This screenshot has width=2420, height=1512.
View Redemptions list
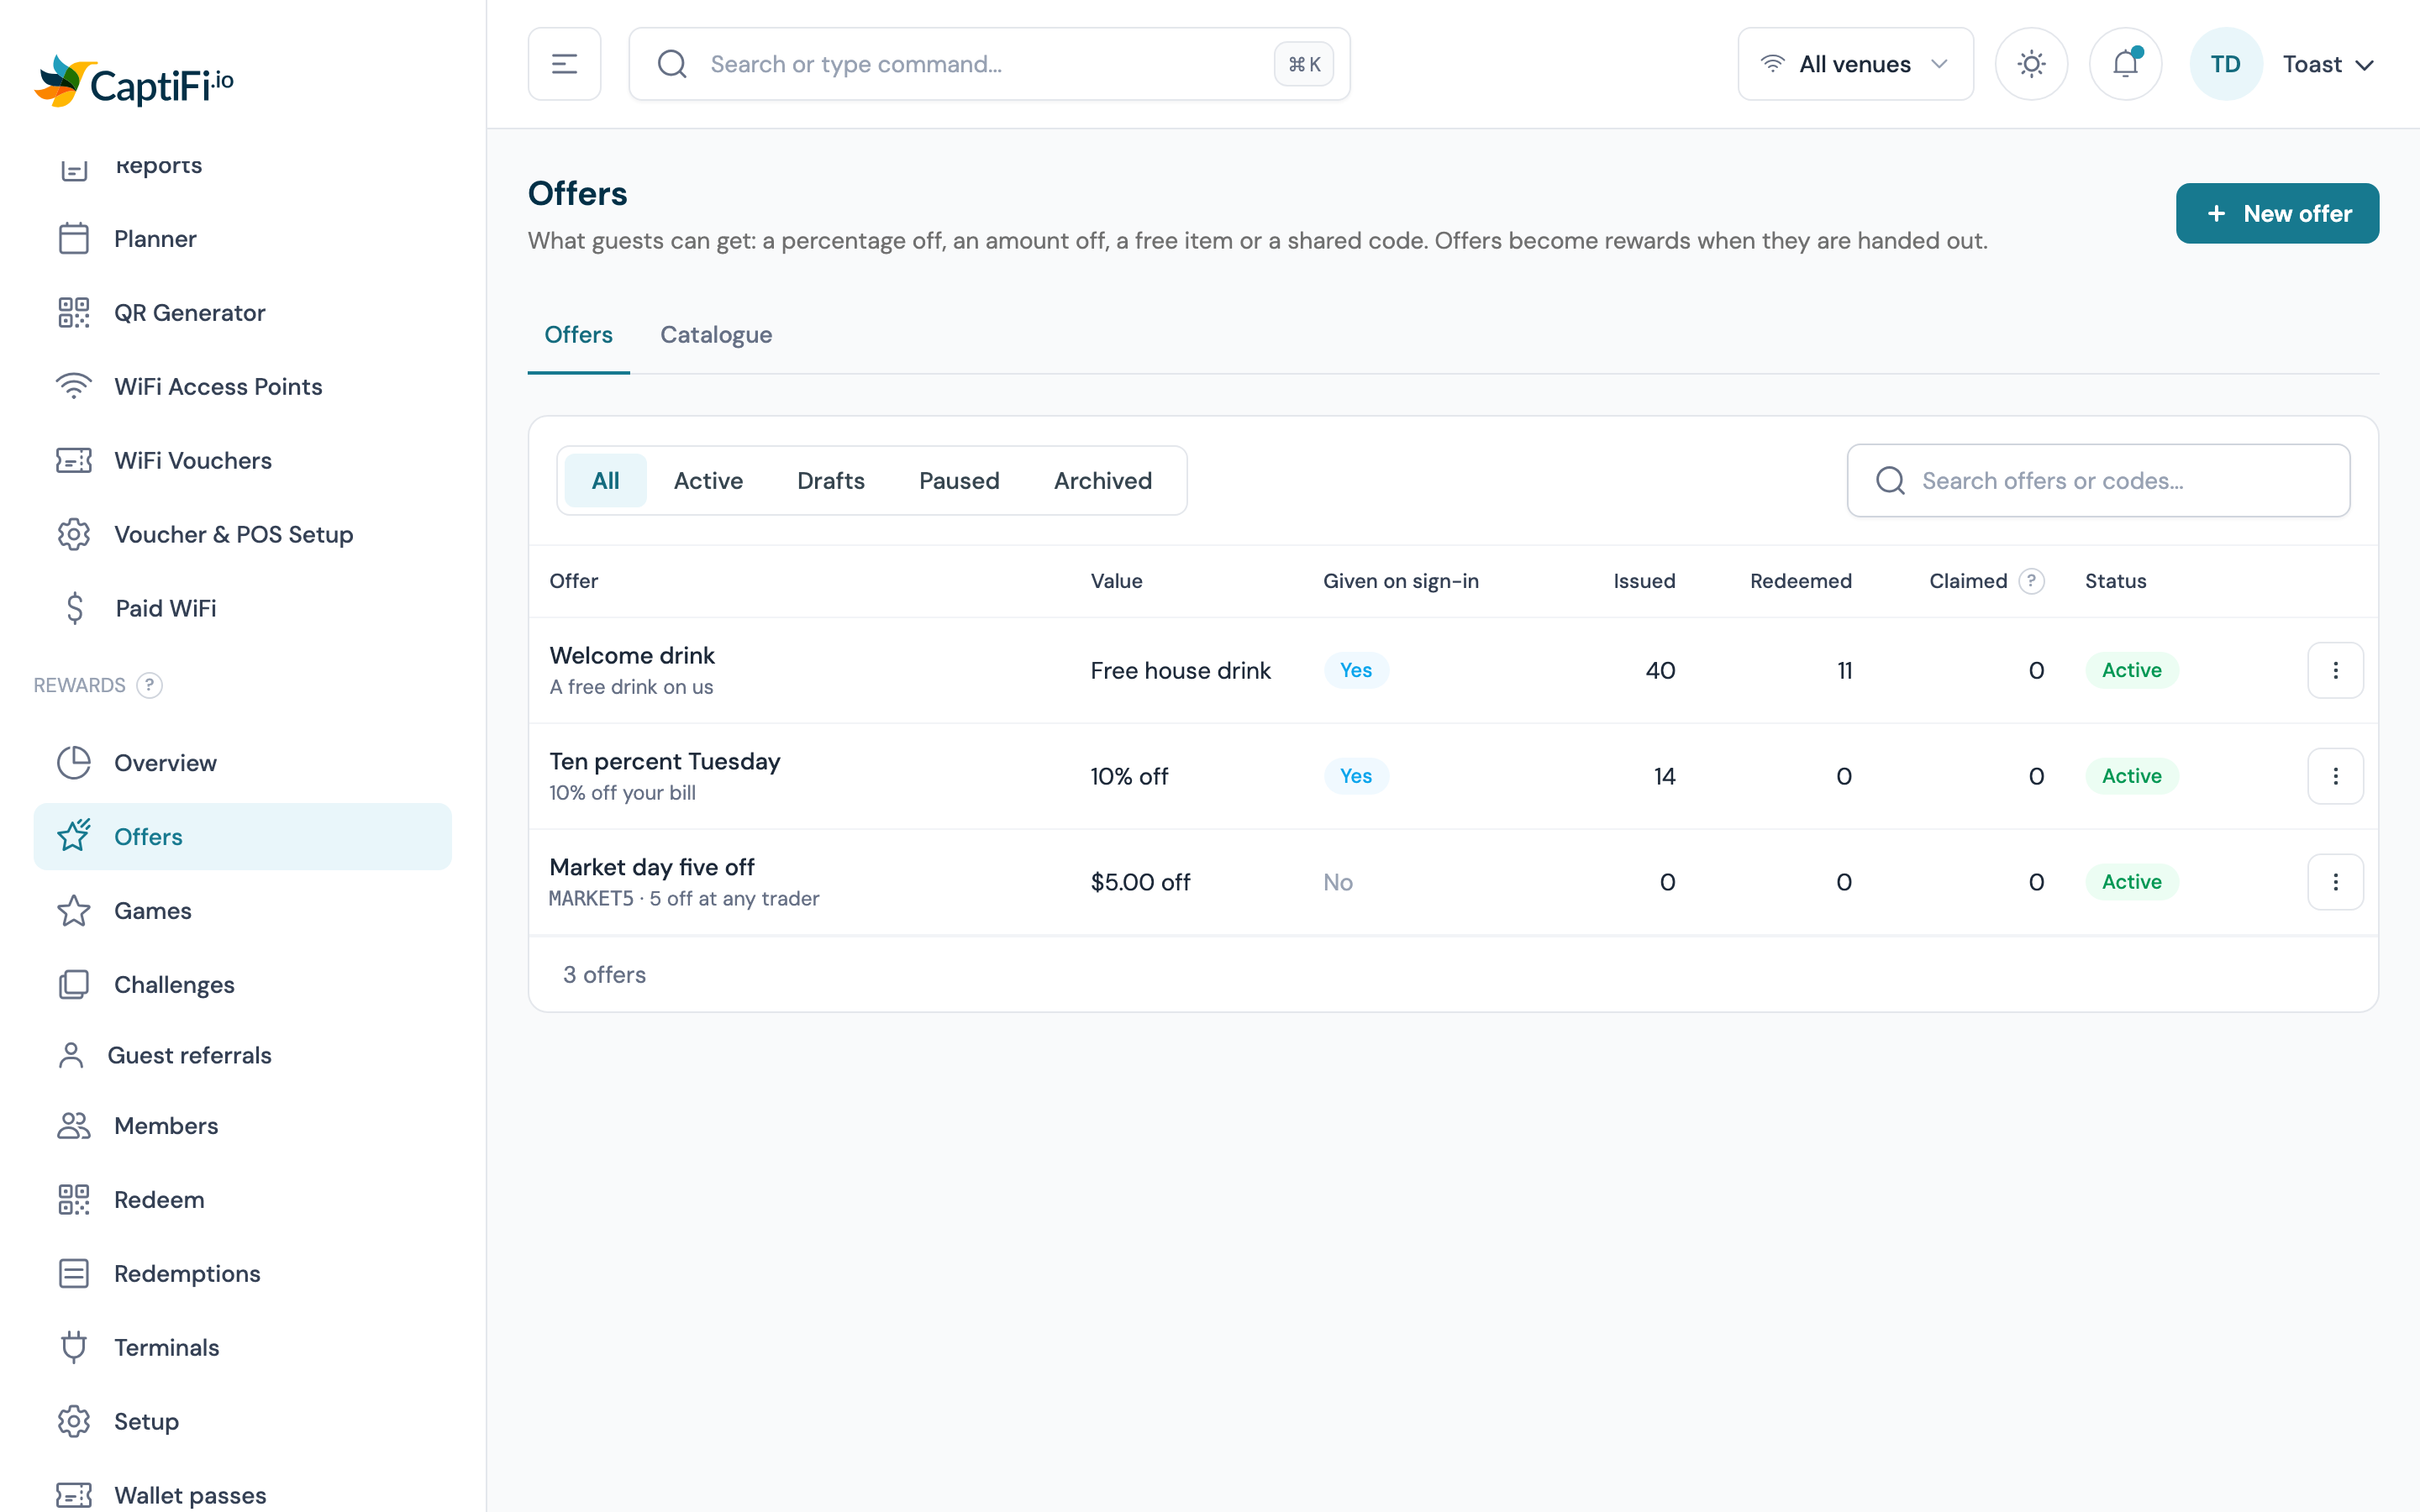(x=242, y=1274)
